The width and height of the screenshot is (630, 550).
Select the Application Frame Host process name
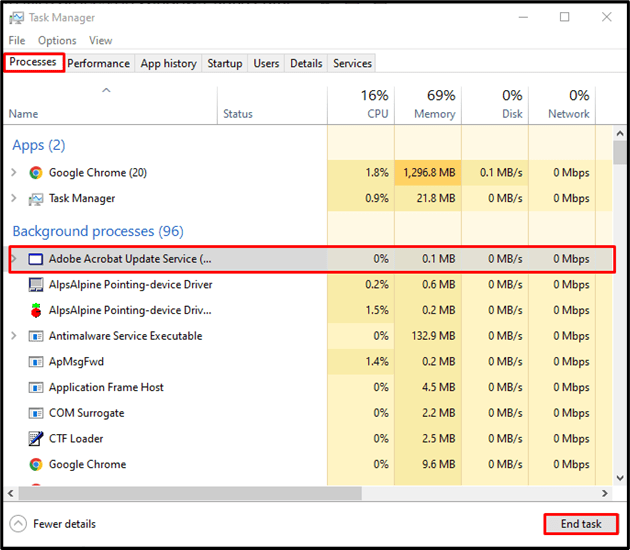tap(106, 387)
